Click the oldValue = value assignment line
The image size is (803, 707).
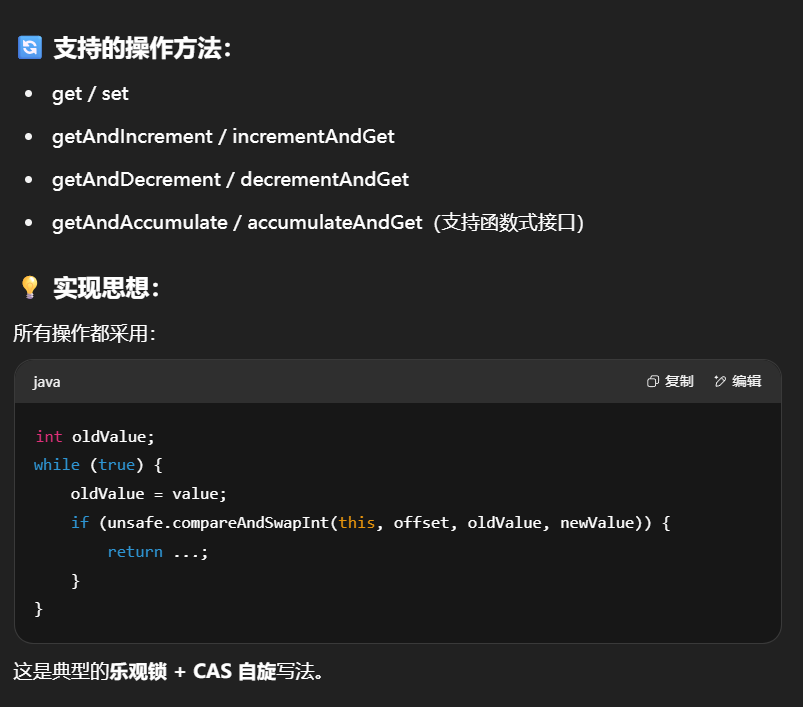[149, 494]
